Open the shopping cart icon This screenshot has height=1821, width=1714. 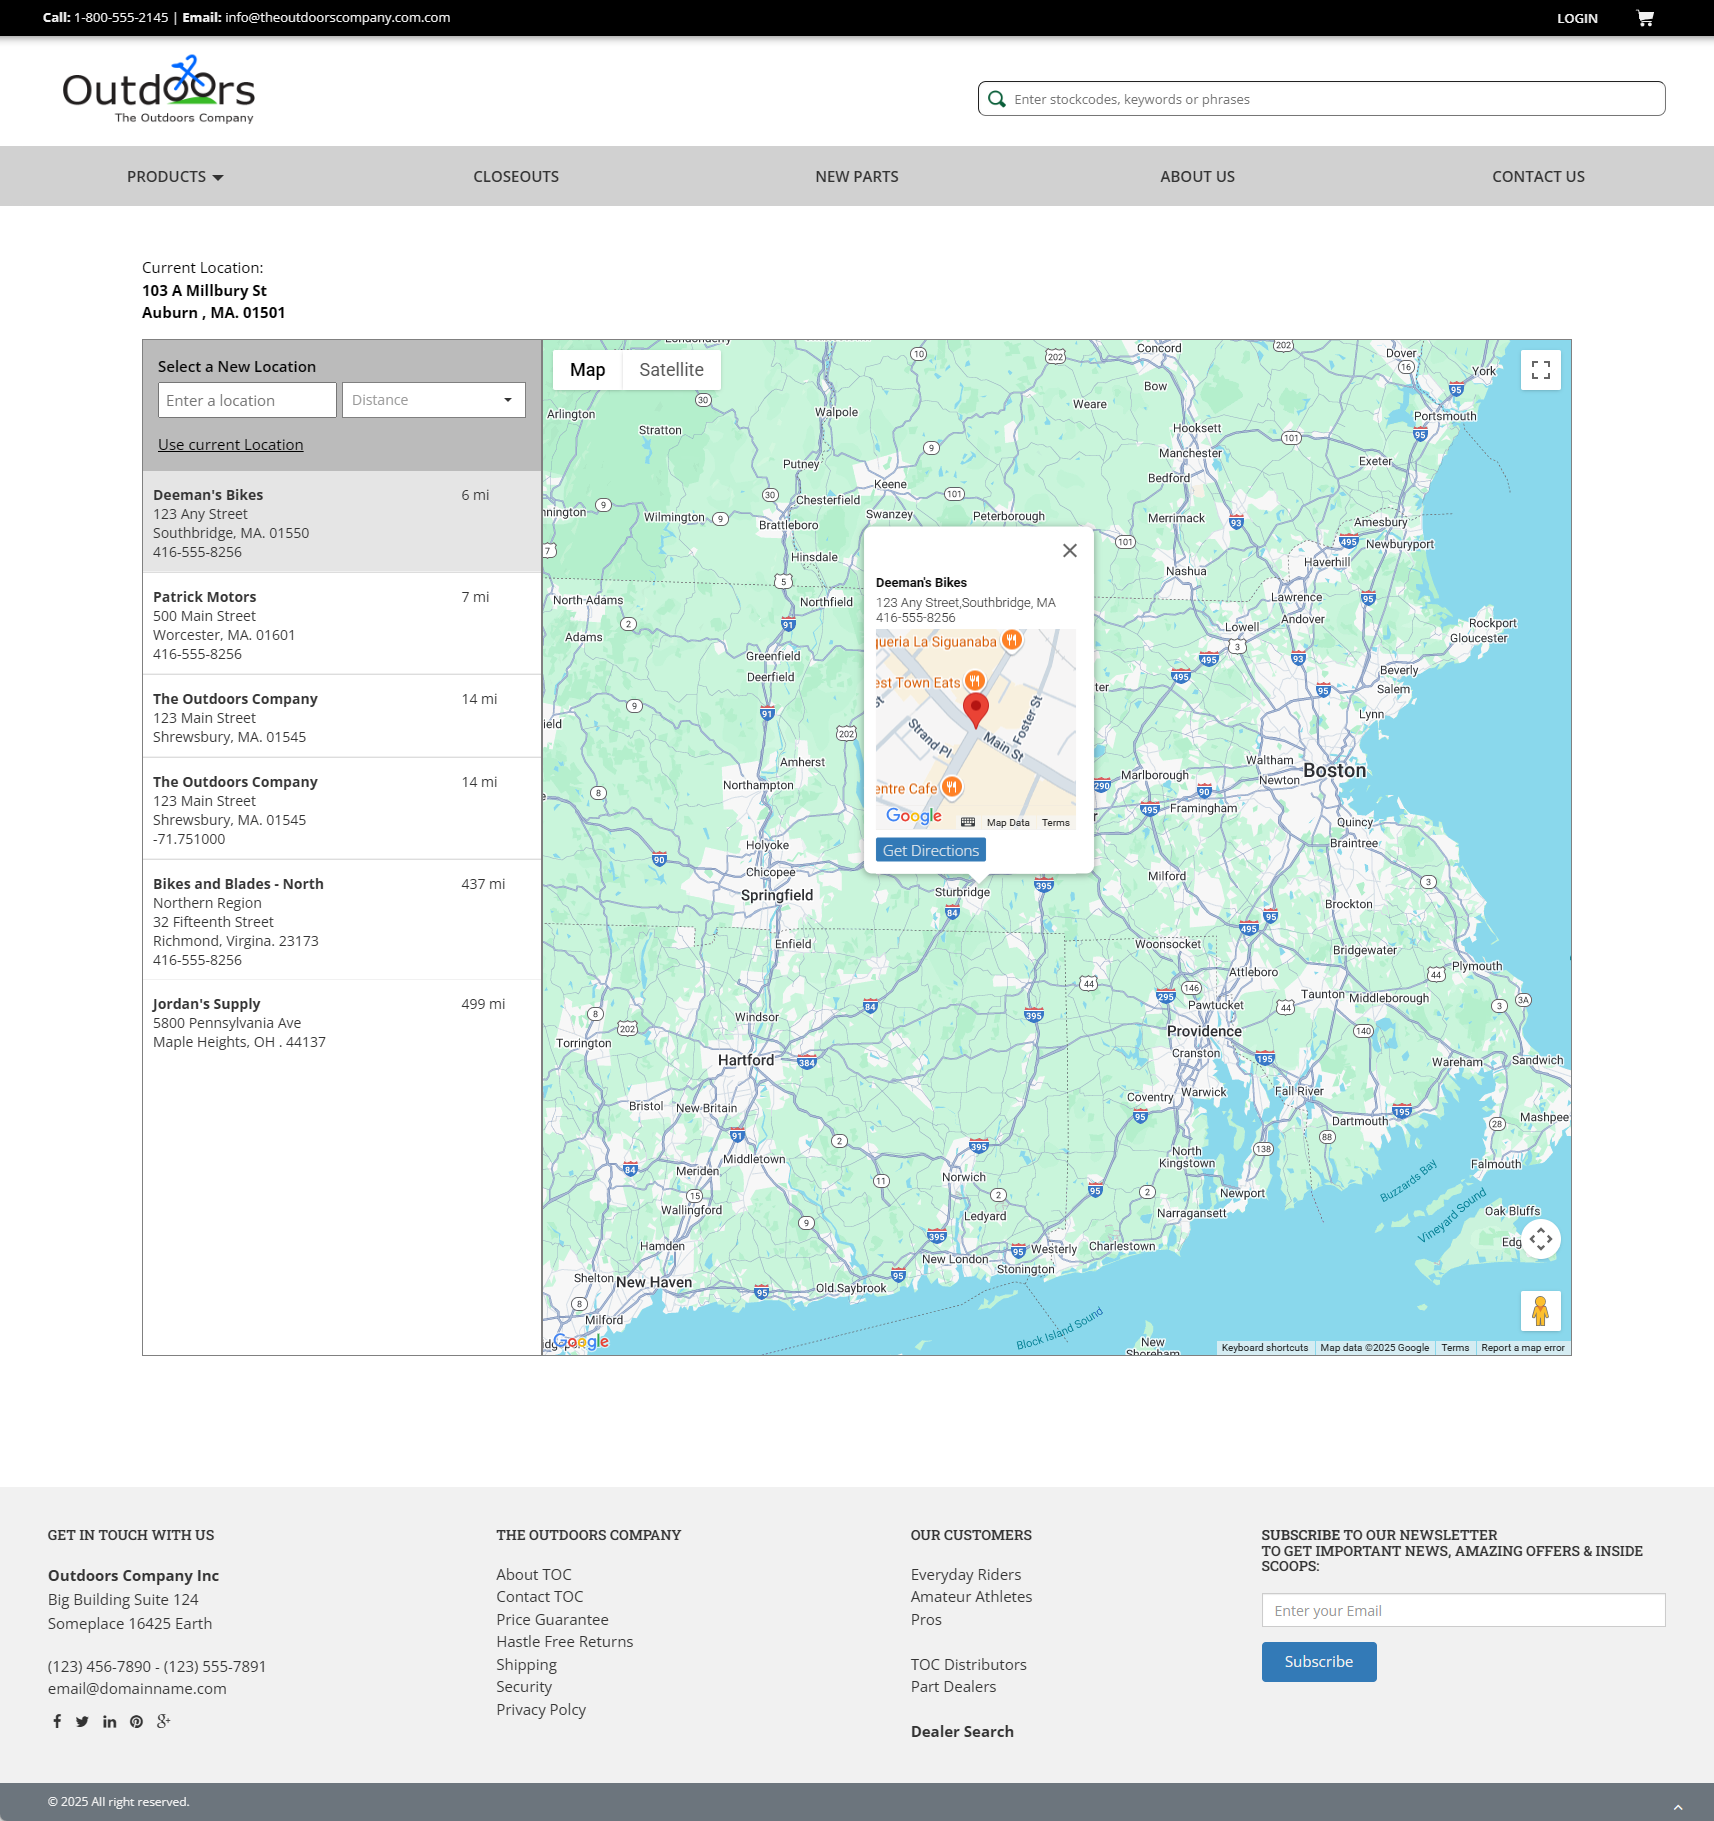tap(1645, 18)
